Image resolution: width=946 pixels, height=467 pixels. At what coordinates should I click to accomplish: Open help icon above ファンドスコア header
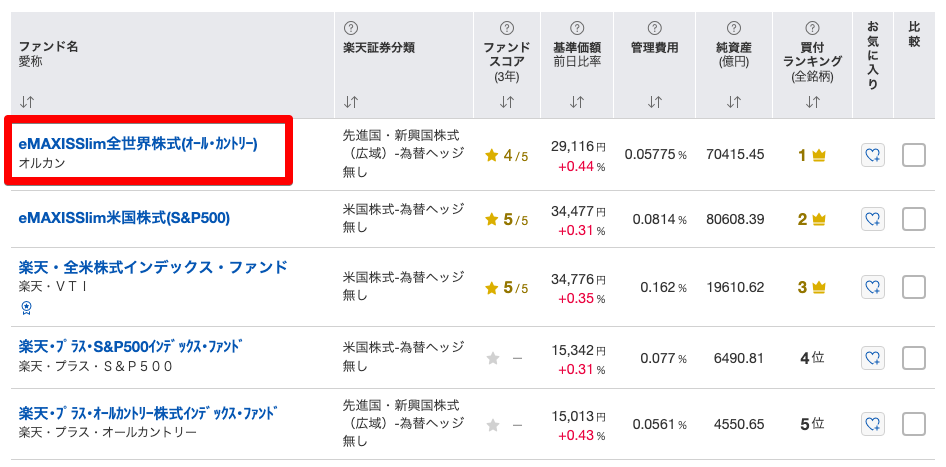[507, 28]
